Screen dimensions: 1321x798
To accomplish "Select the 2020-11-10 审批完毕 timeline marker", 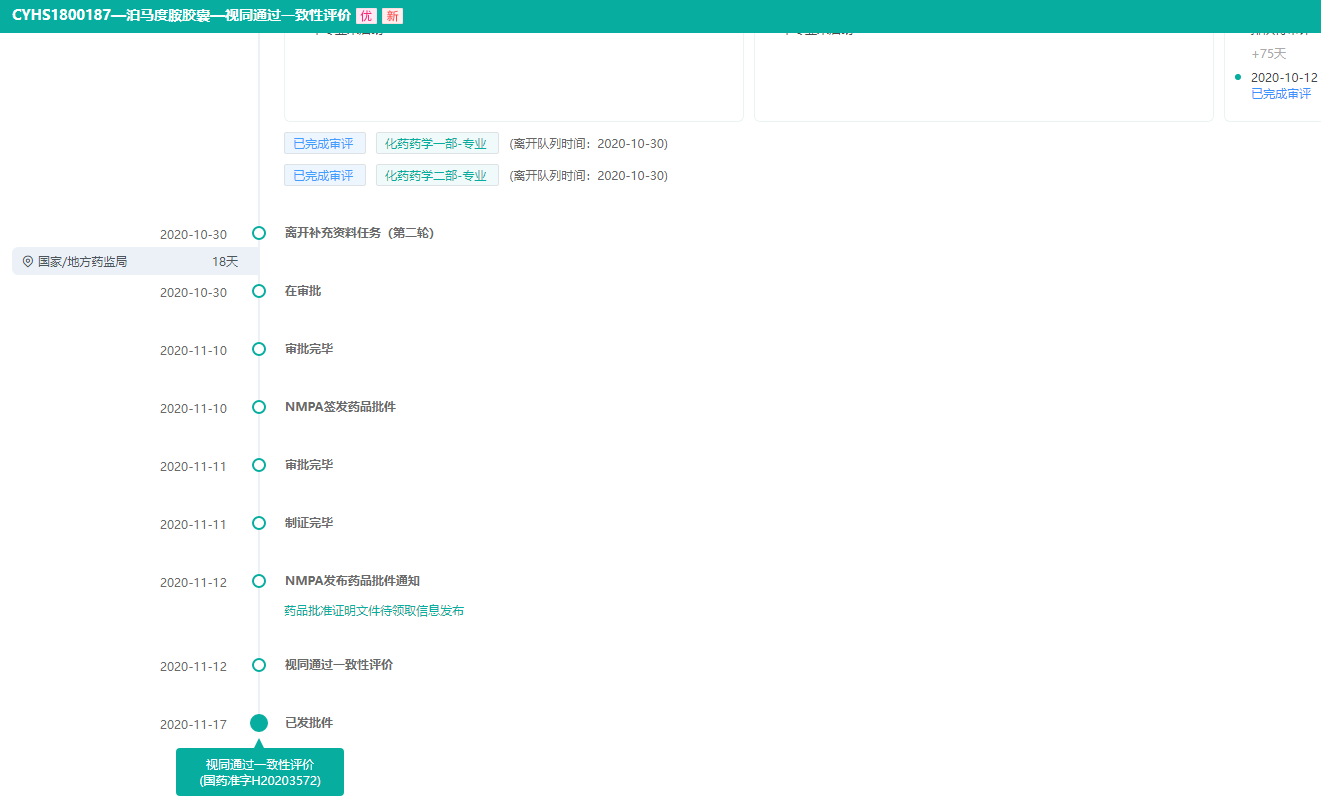I will (x=259, y=349).
